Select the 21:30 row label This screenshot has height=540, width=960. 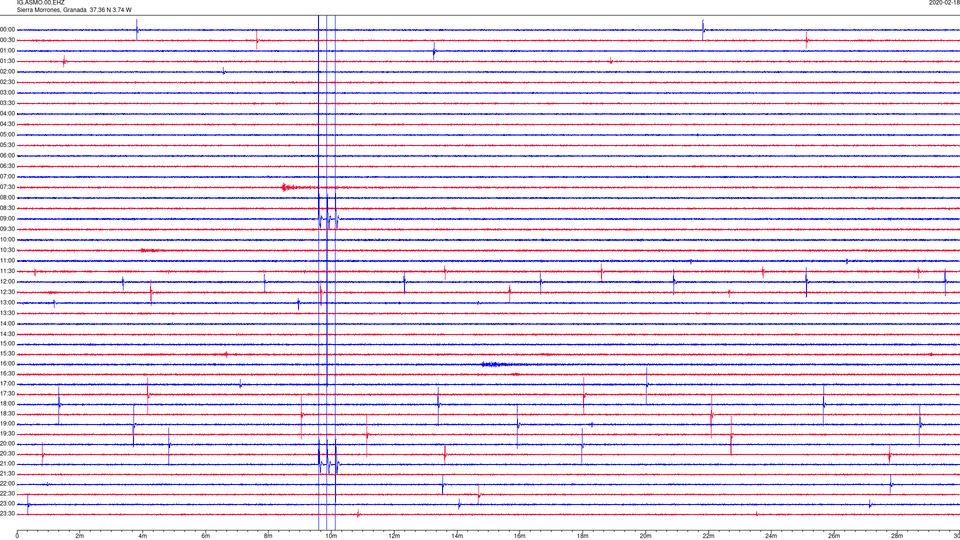[x=8, y=474]
